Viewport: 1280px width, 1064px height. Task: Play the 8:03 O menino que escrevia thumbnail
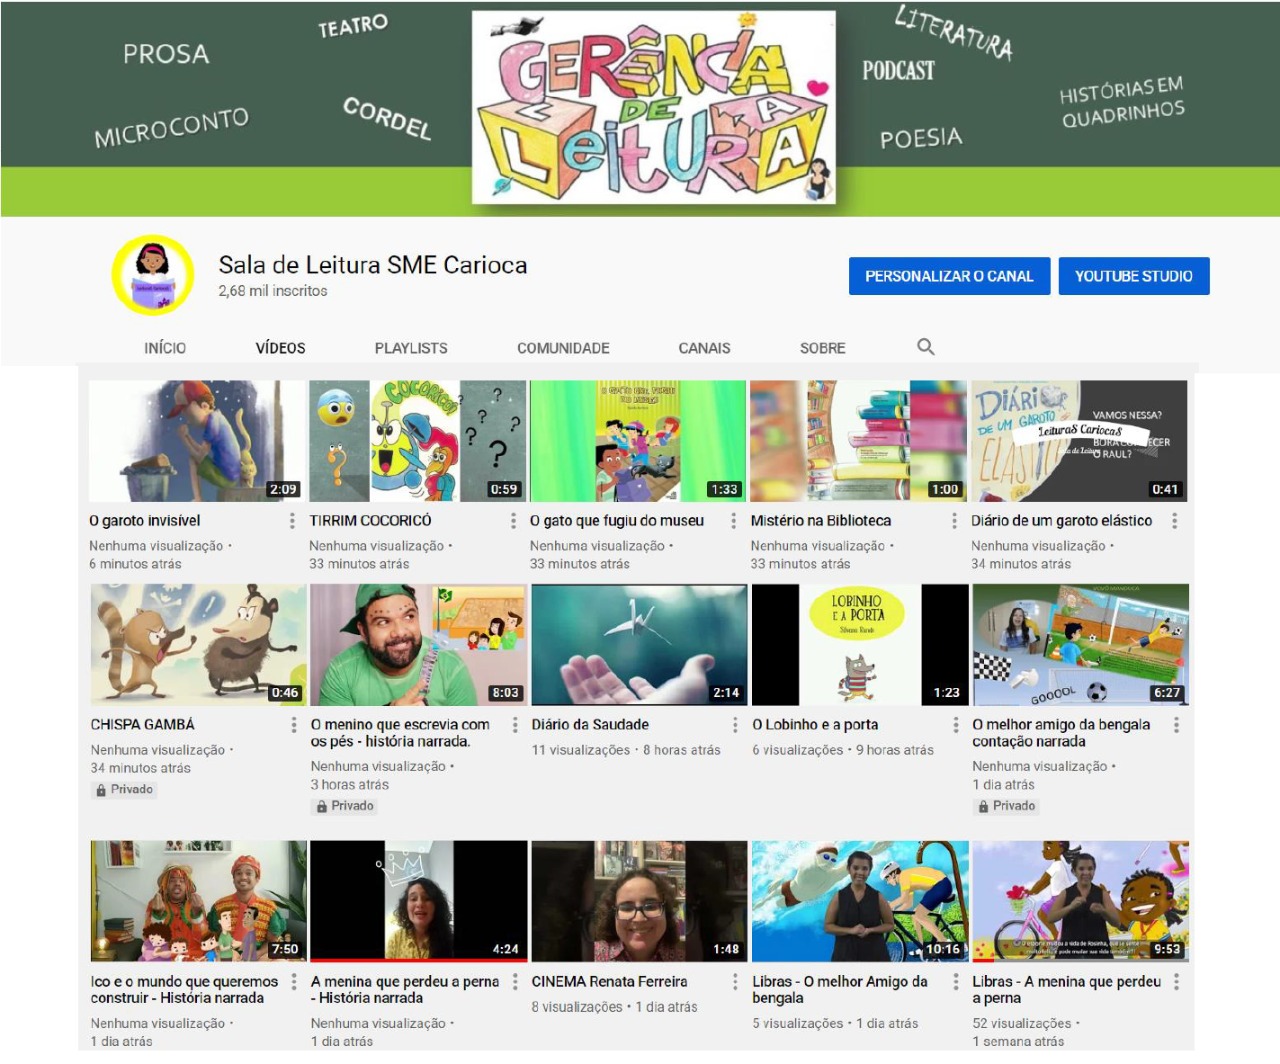click(419, 645)
